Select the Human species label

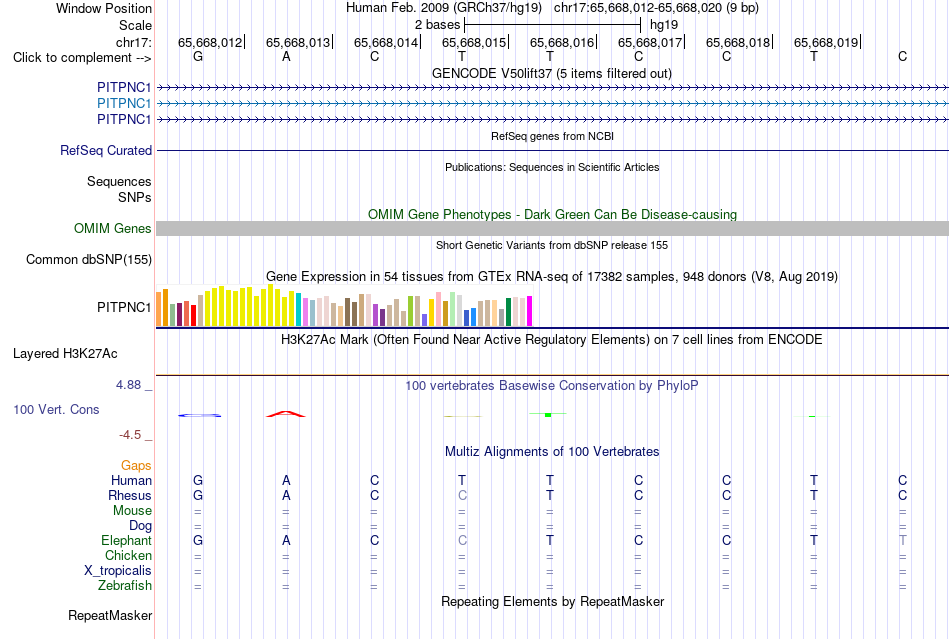click(x=131, y=480)
